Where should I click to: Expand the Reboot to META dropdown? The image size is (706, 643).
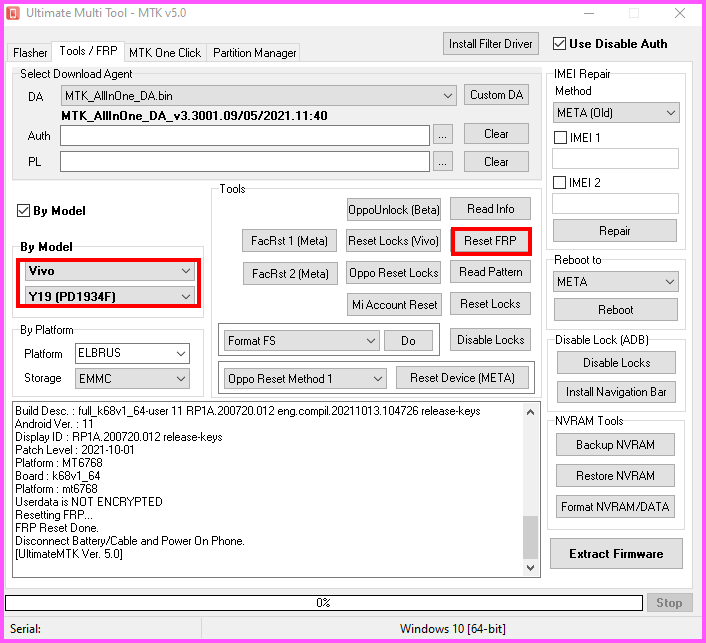pos(615,282)
